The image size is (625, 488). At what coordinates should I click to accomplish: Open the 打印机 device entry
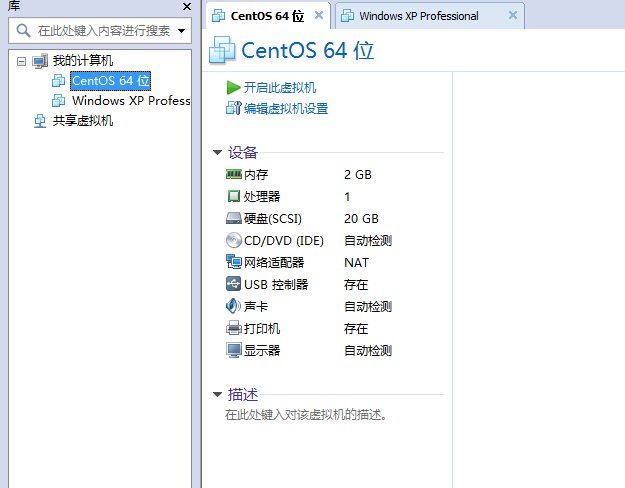pos(262,328)
